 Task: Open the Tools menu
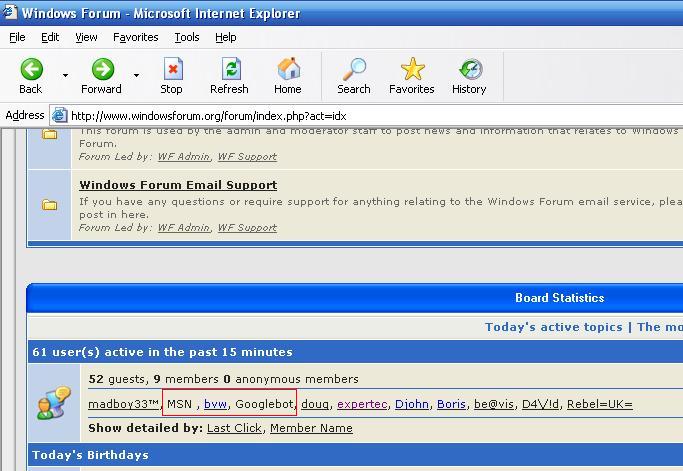coord(187,37)
